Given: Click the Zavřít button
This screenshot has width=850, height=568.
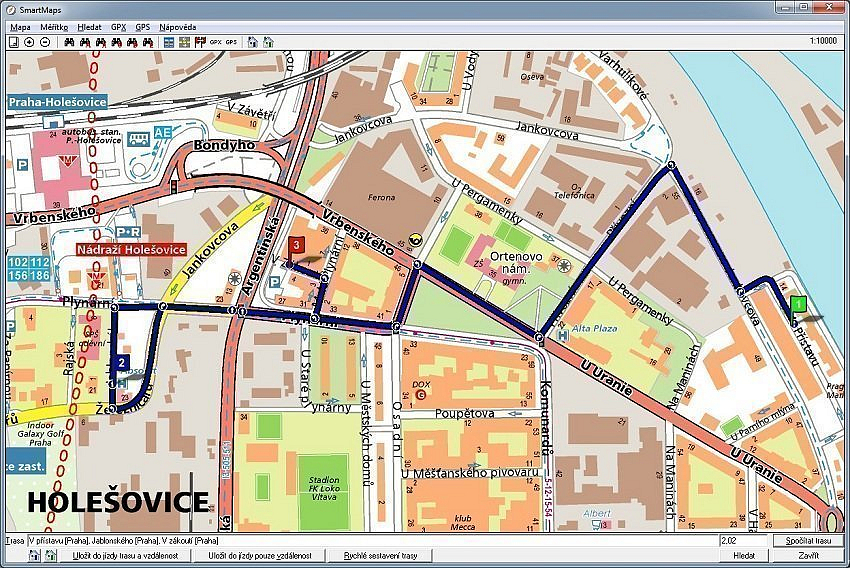Looking at the screenshot, I should (808, 555).
